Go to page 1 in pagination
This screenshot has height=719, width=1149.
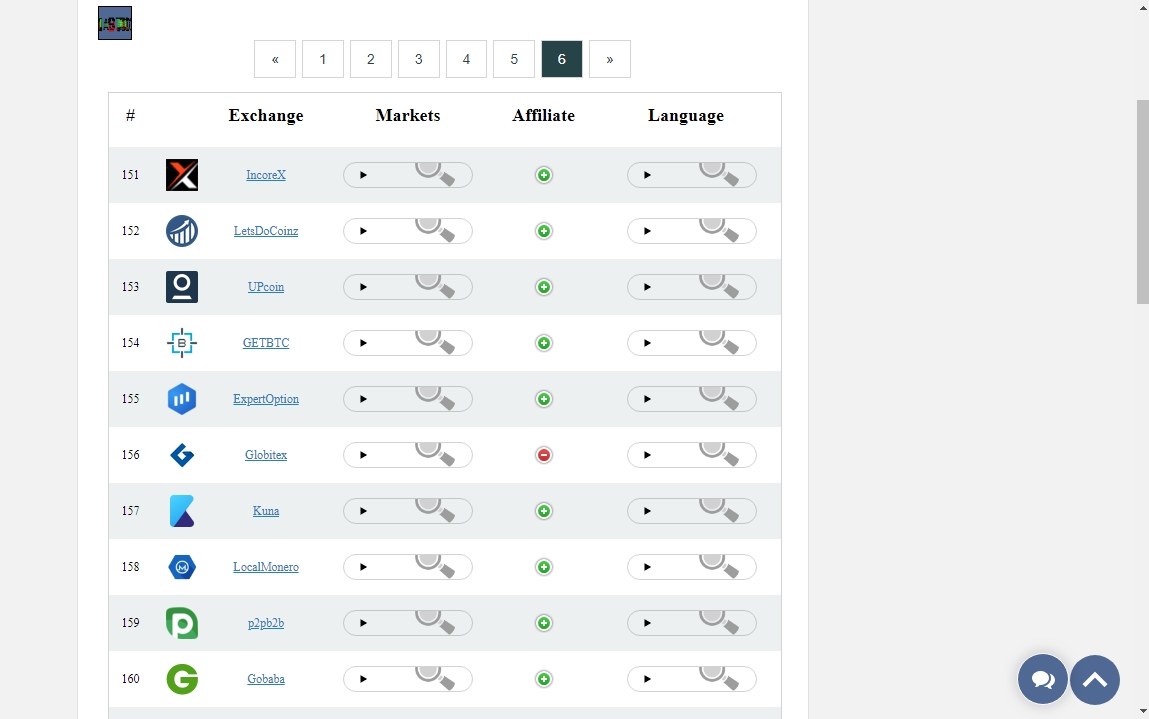323,59
